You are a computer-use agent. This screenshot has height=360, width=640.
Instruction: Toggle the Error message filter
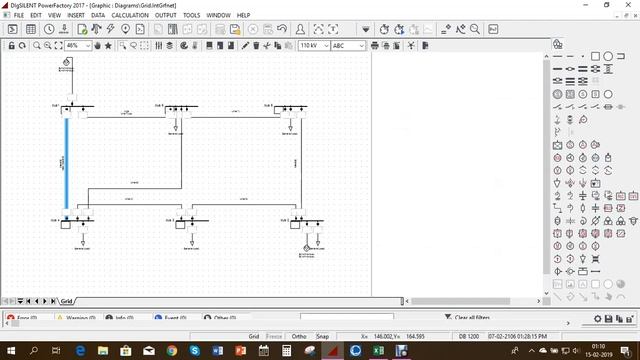22,318
